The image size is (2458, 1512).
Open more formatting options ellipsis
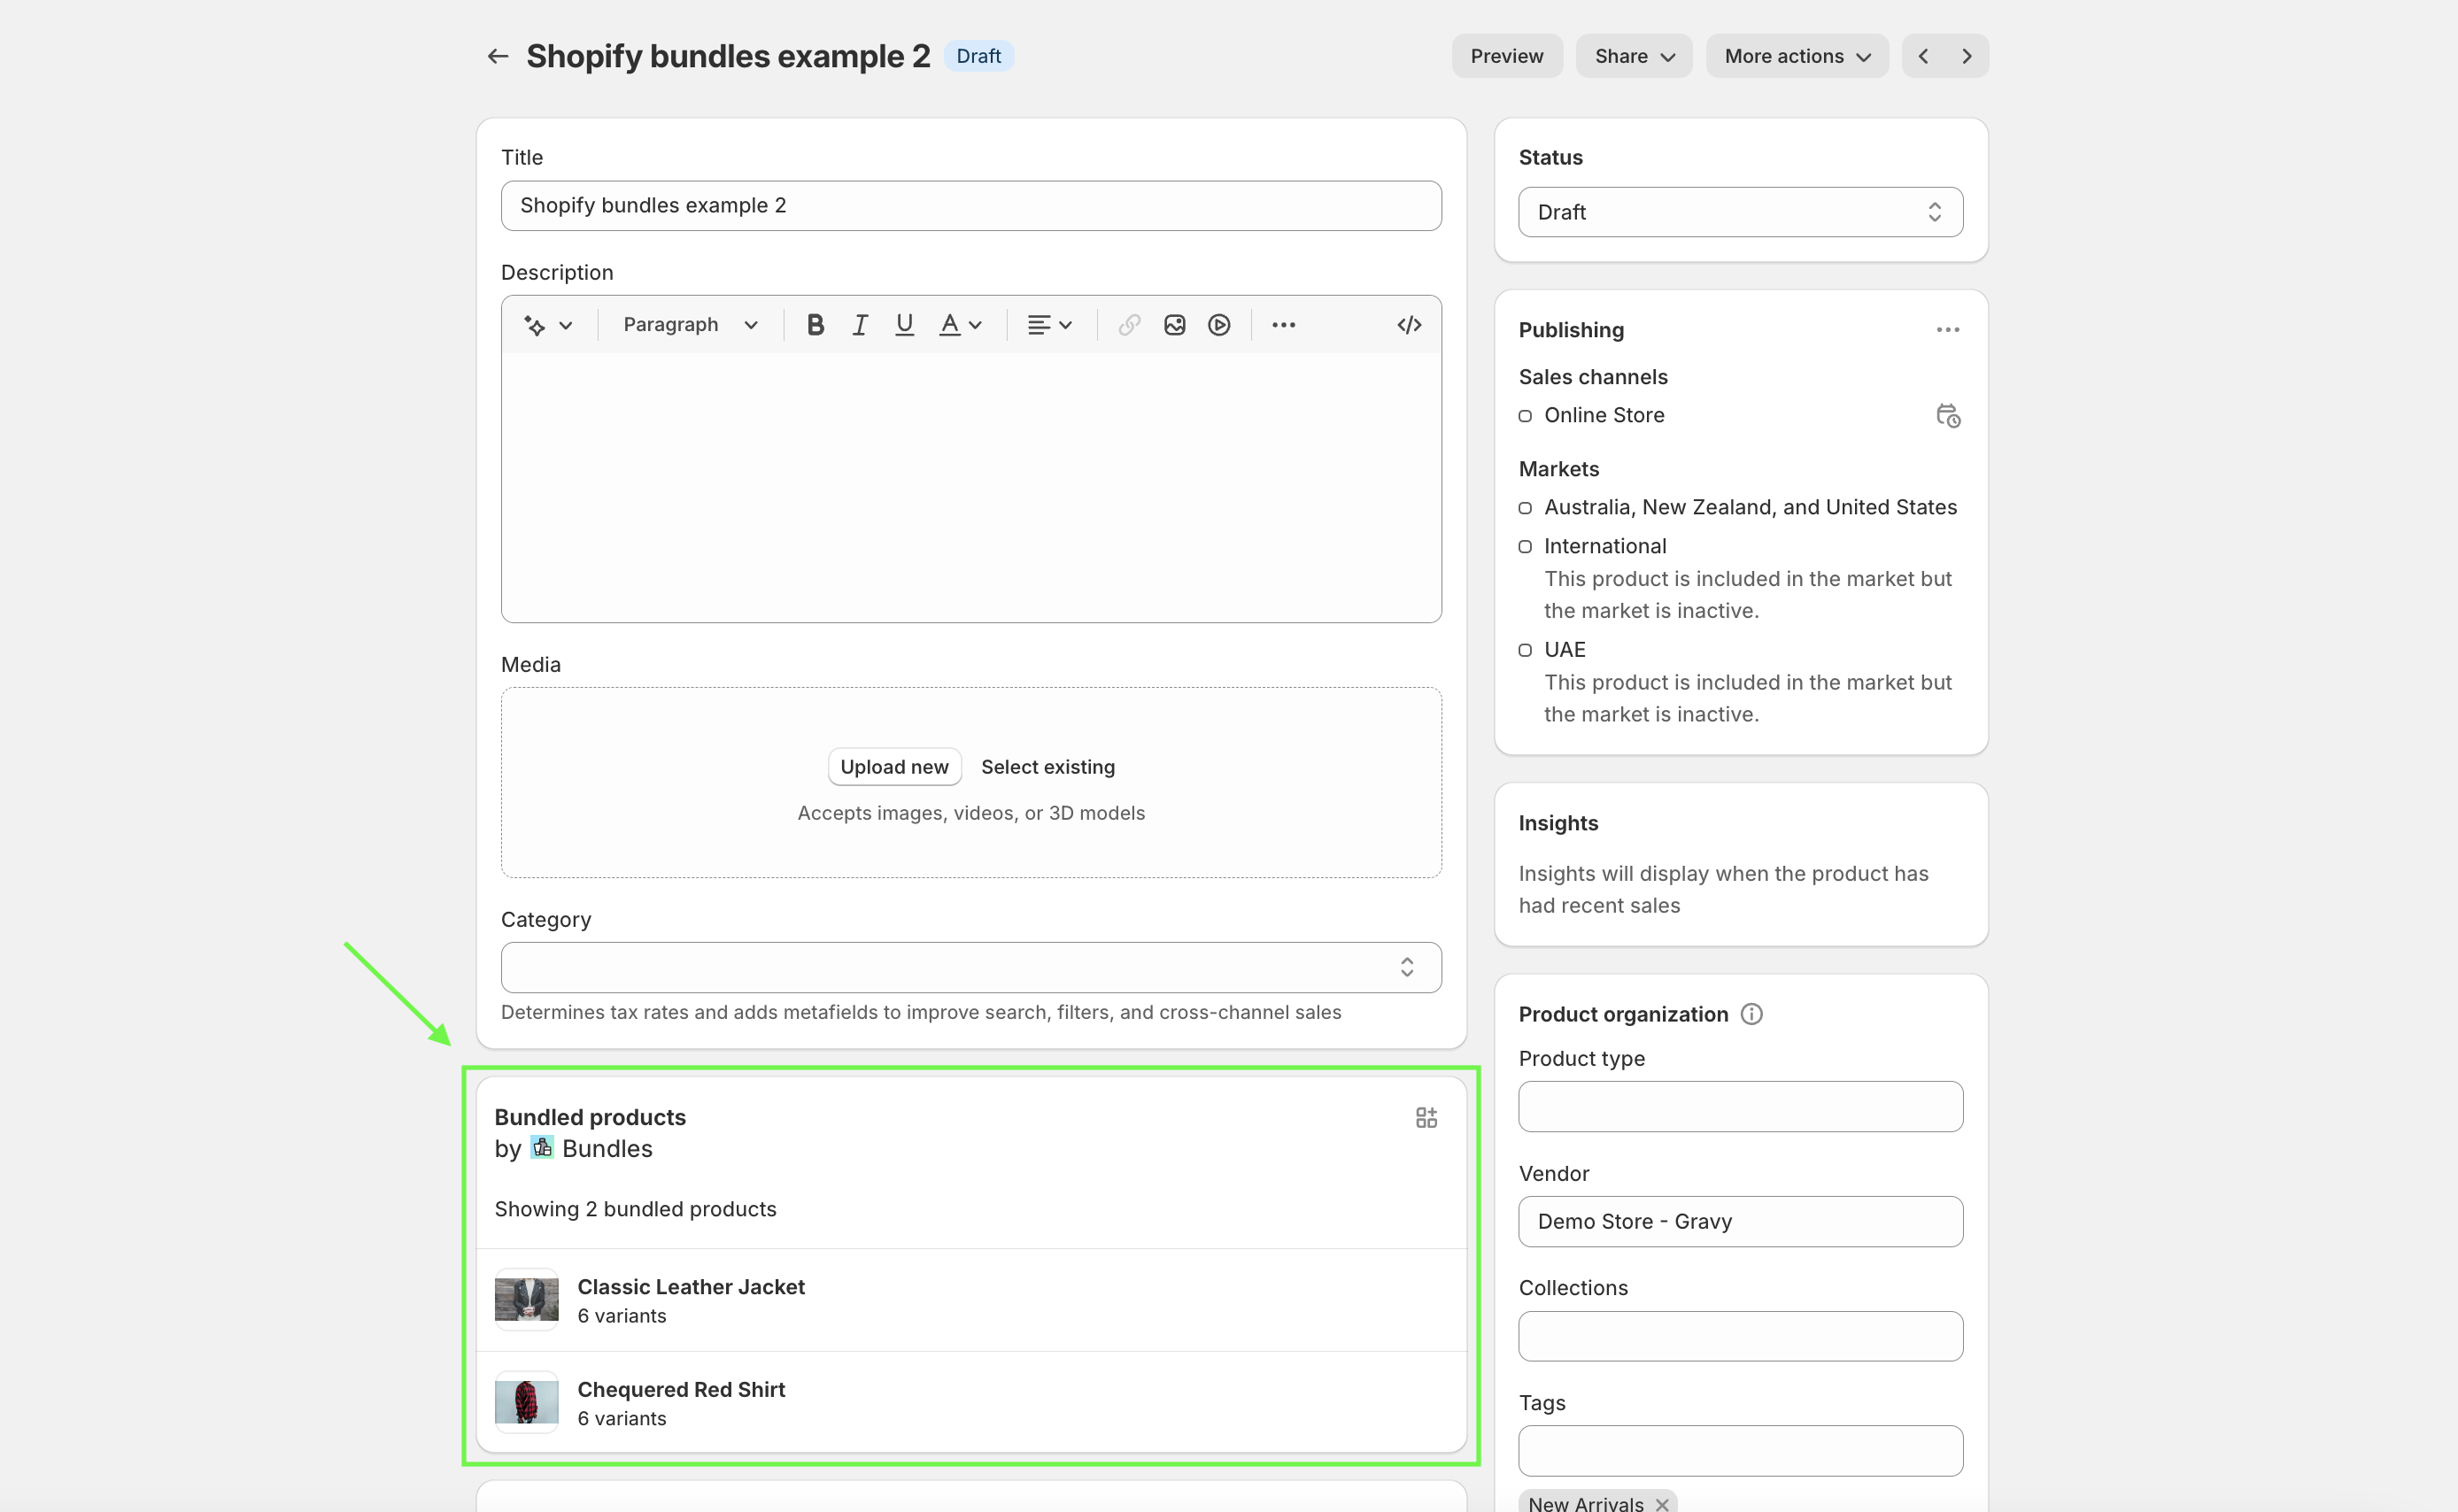[1283, 325]
